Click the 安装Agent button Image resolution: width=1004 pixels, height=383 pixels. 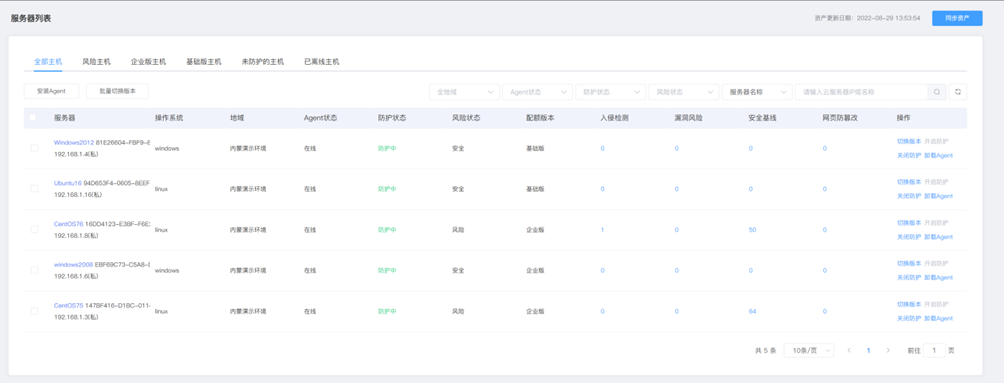(51, 91)
